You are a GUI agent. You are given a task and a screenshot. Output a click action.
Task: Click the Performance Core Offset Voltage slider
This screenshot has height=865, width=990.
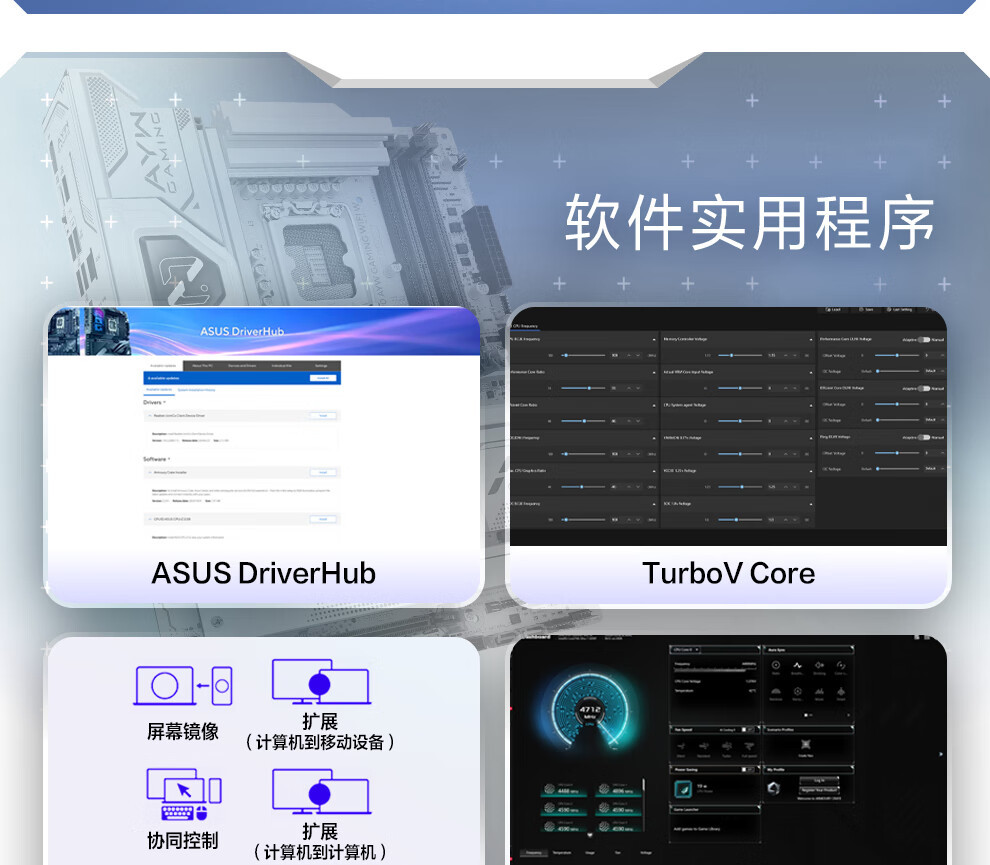click(897, 355)
